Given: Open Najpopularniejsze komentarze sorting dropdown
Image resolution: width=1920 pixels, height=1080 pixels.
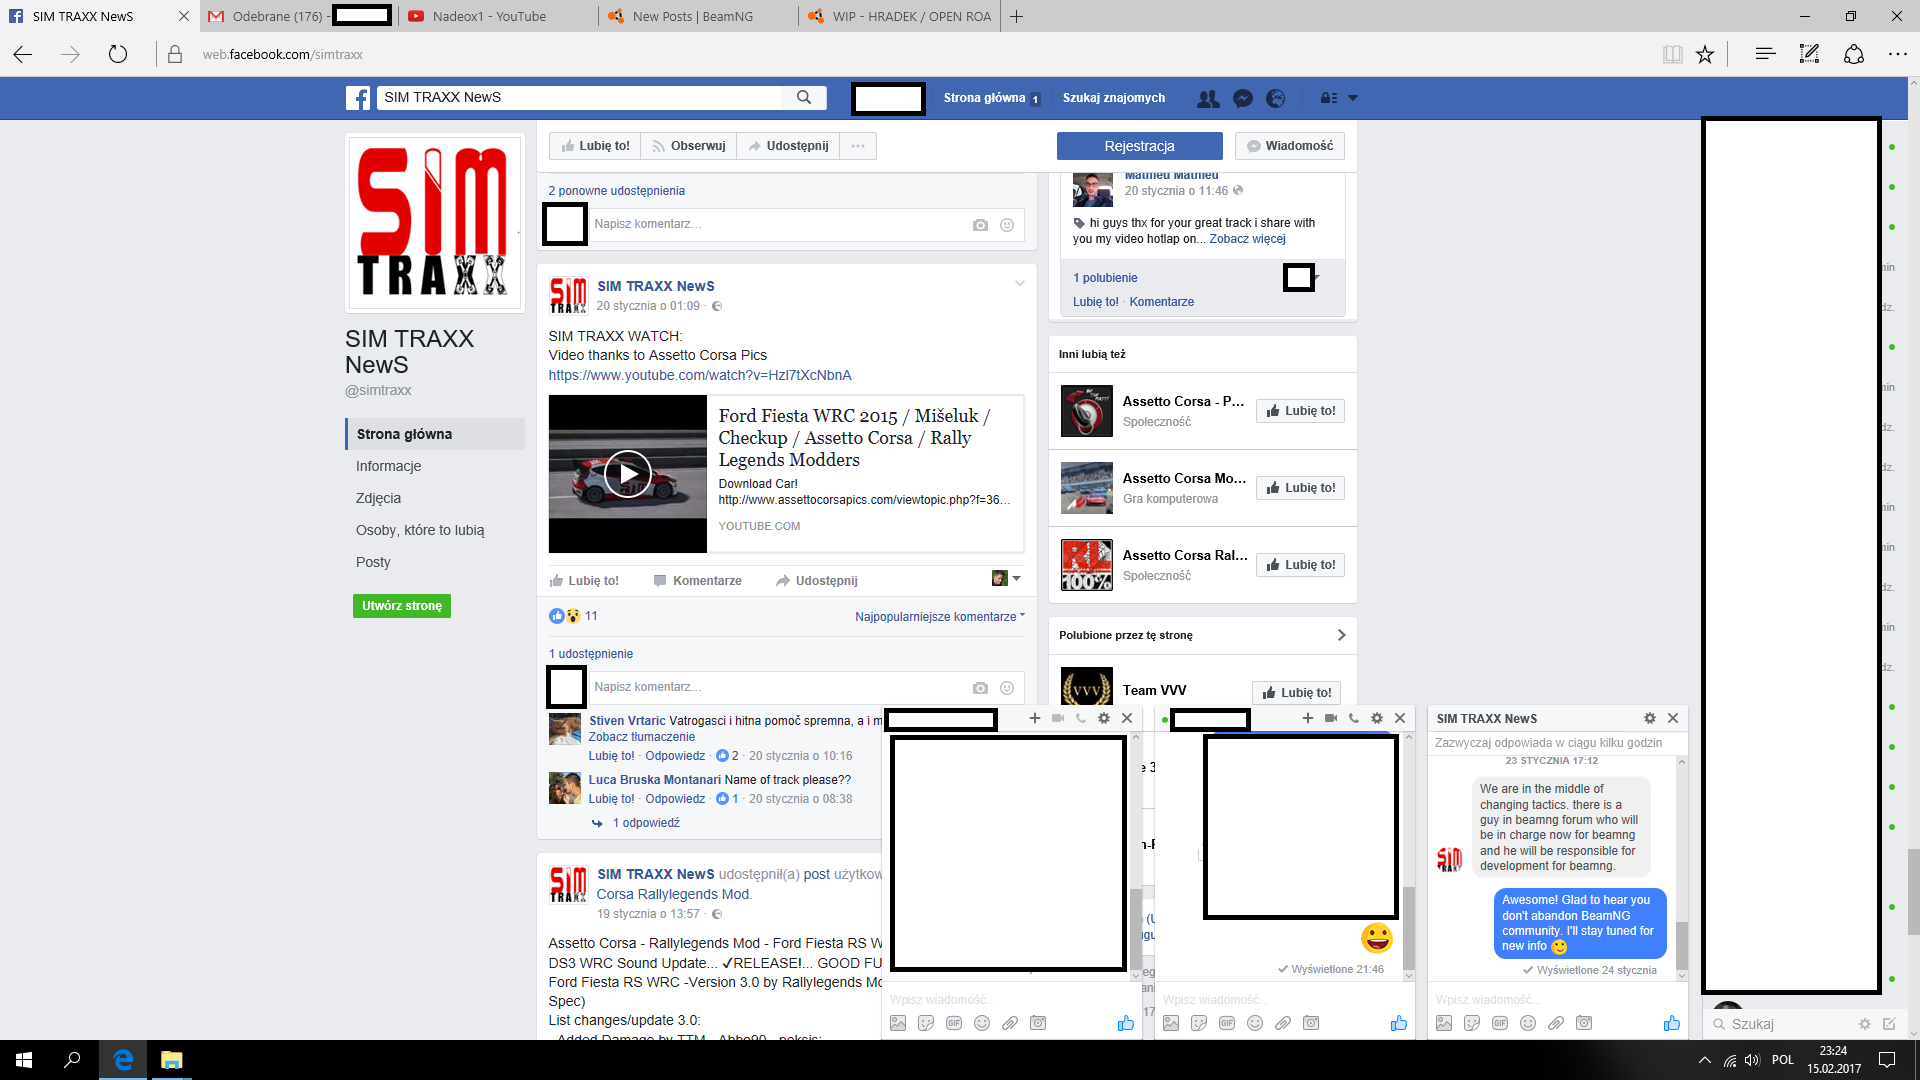Looking at the screenshot, I should (x=940, y=617).
